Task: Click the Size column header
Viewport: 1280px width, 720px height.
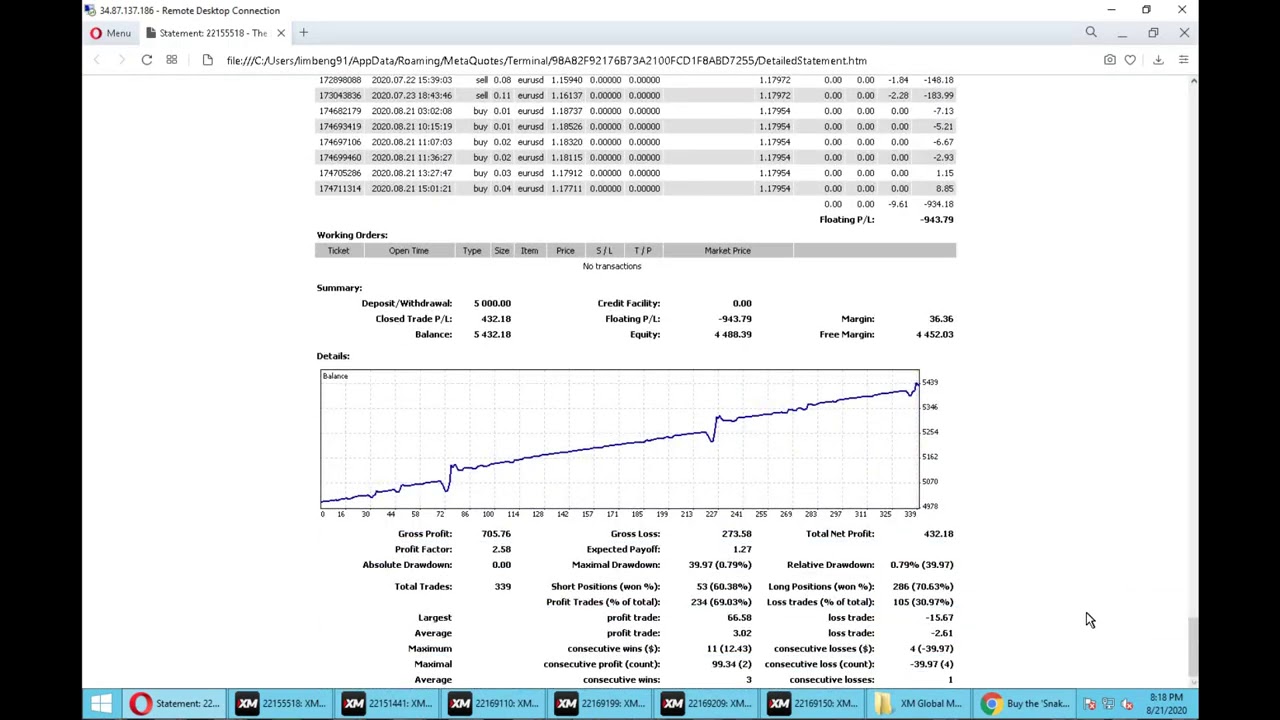Action: pos(501,251)
